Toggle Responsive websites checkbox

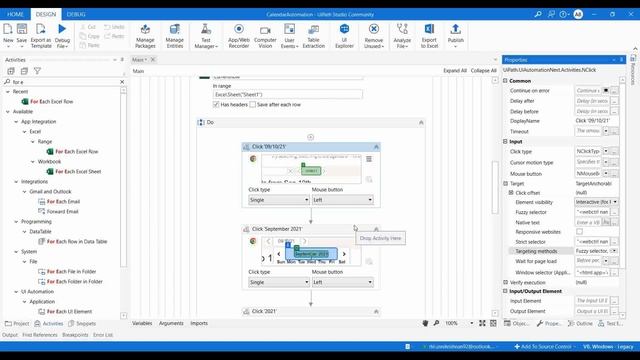(579, 232)
